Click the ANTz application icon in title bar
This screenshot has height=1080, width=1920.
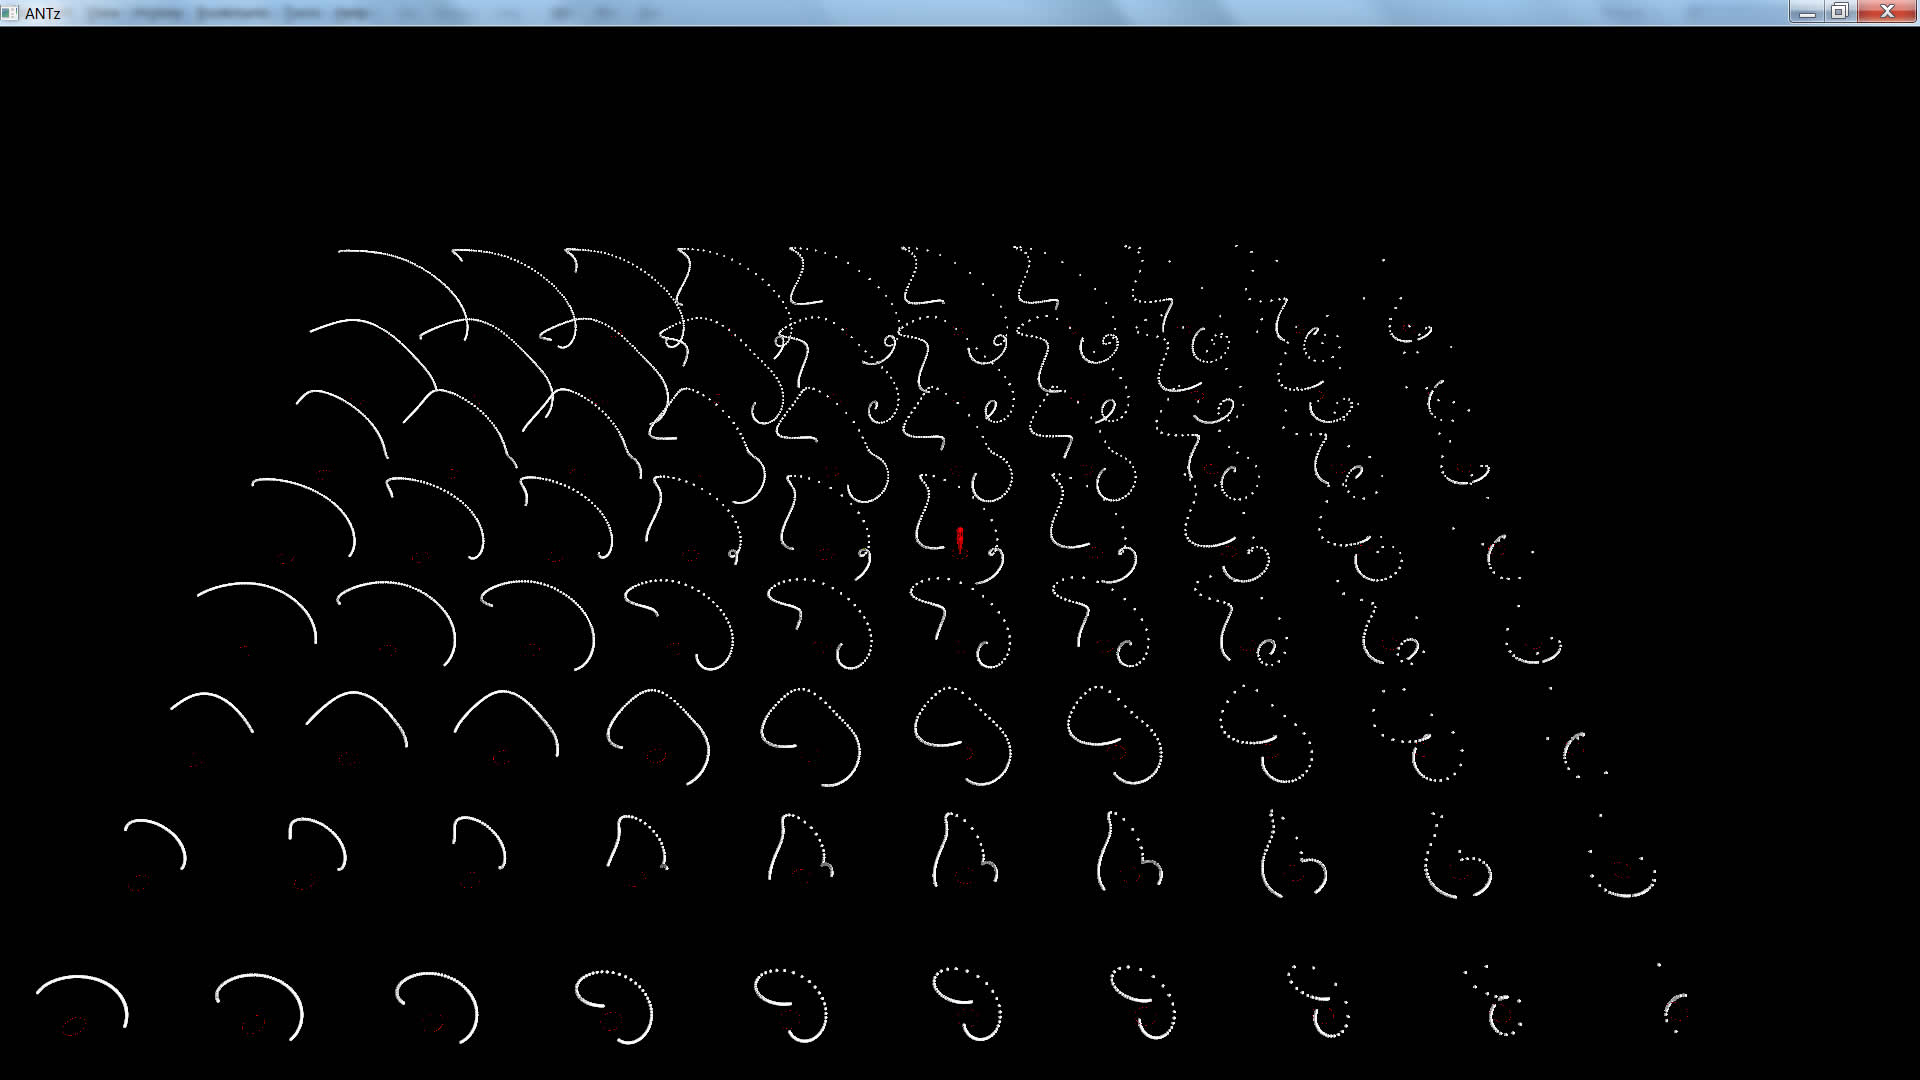[10, 12]
